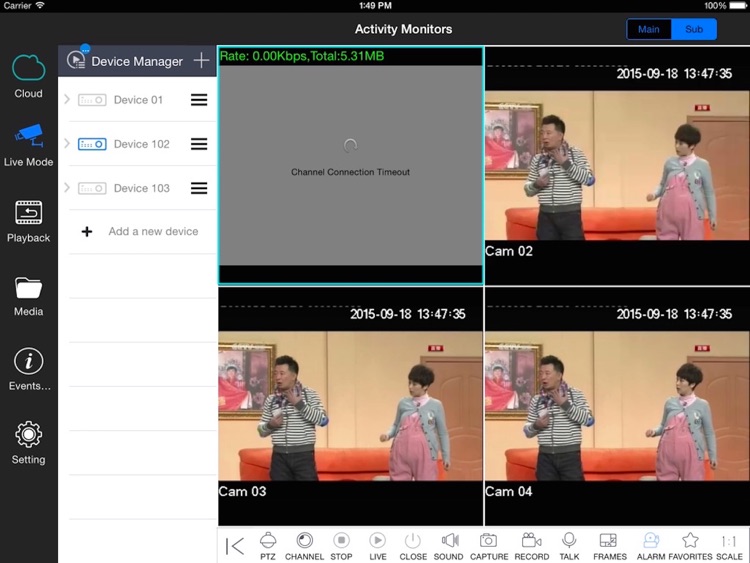750x563 pixels.
Task: Click the Cam 02 label
Action: [509, 251]
